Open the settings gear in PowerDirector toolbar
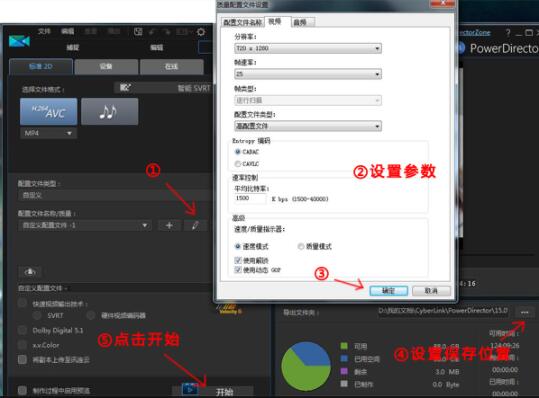Screen dimensions: 539x398 point(201,32)
